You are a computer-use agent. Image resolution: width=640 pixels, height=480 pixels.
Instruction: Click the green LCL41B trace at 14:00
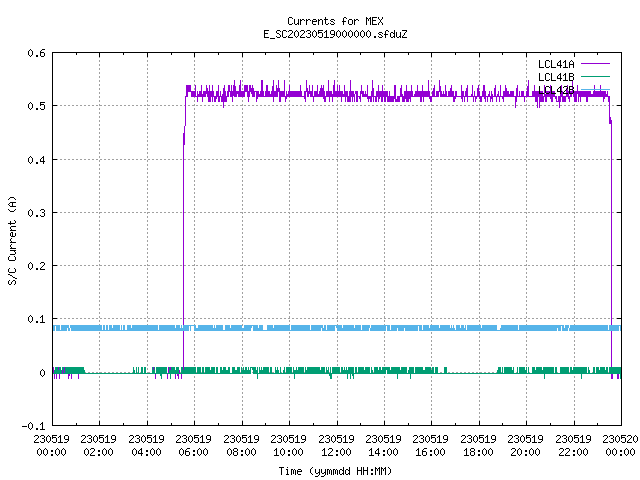[384, 371]
